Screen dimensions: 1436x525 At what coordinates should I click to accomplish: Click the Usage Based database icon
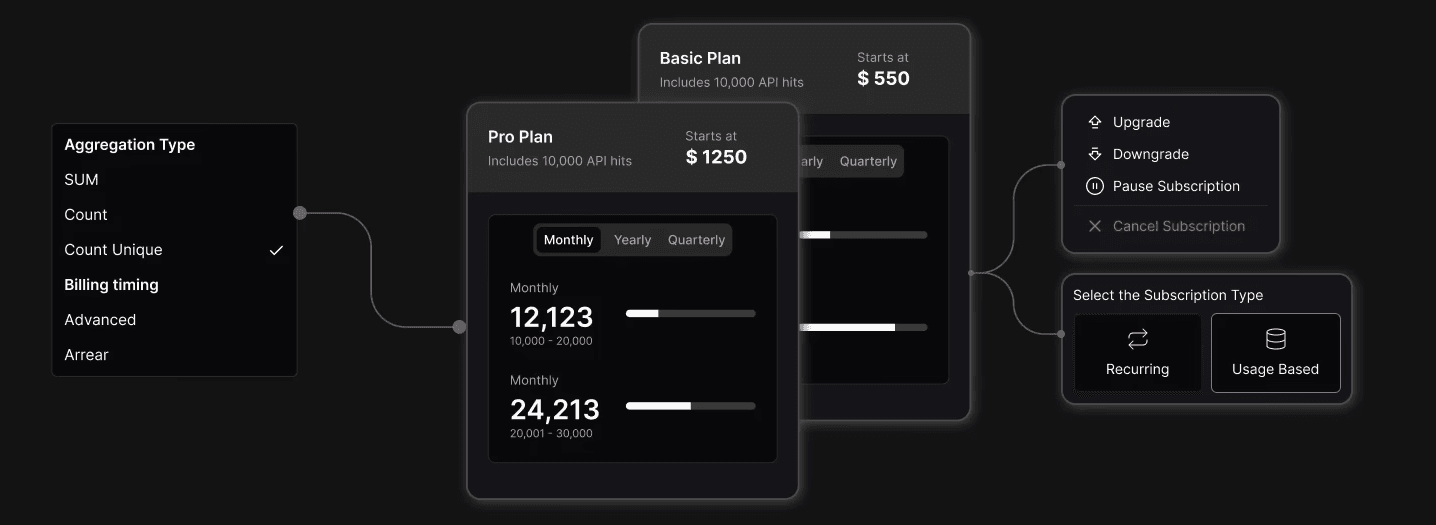1276,339
